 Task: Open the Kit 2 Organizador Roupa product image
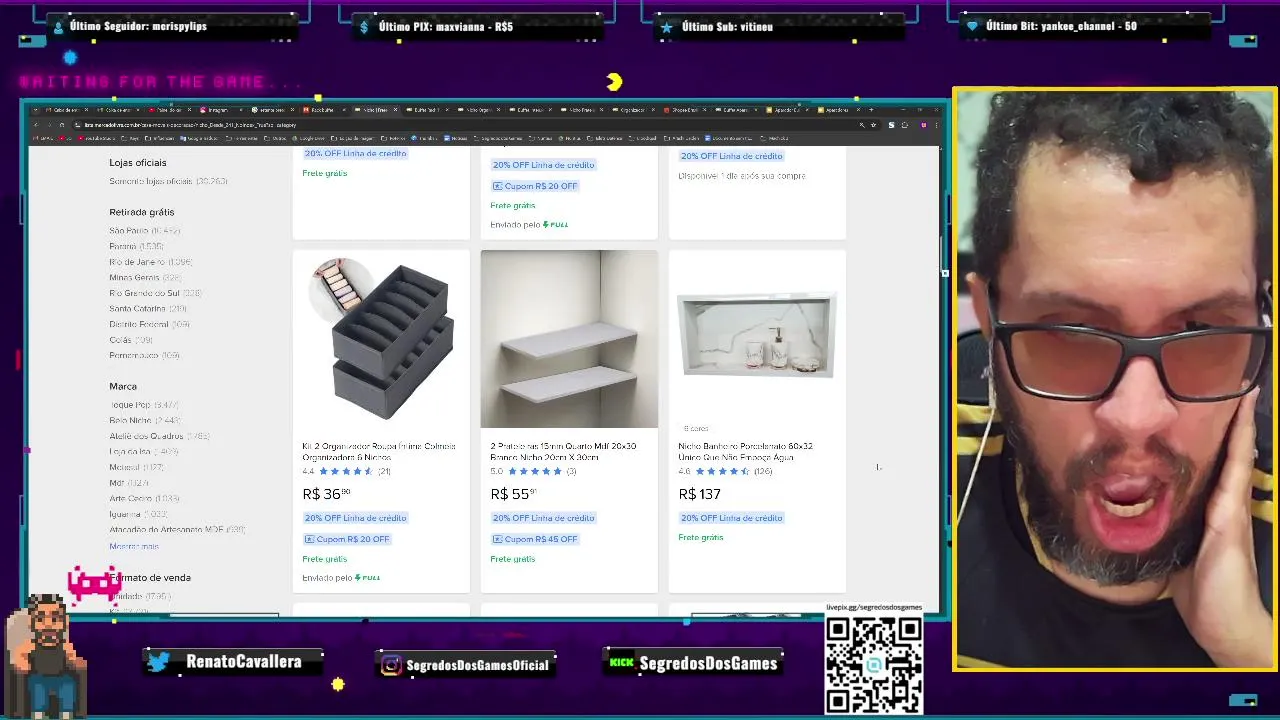[x=381, y=339]
